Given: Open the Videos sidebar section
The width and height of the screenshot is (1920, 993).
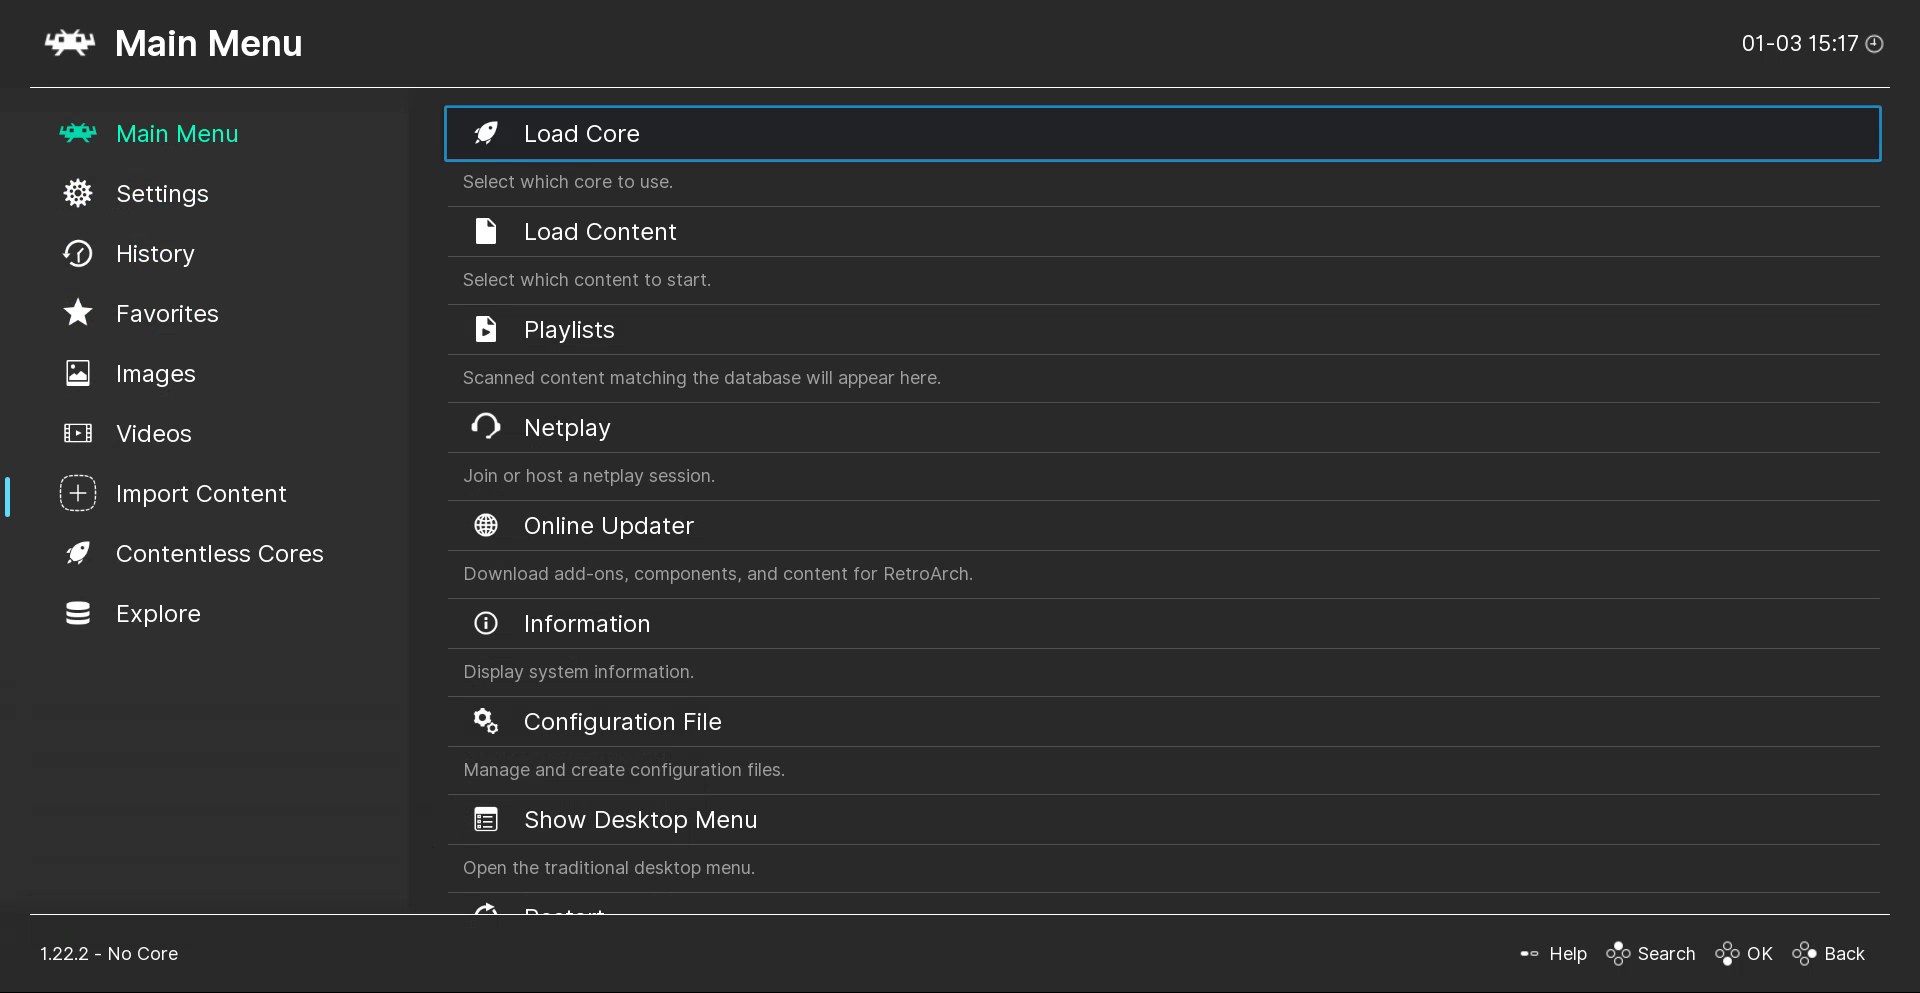Looking at the screenshot, I should point(153,434).
